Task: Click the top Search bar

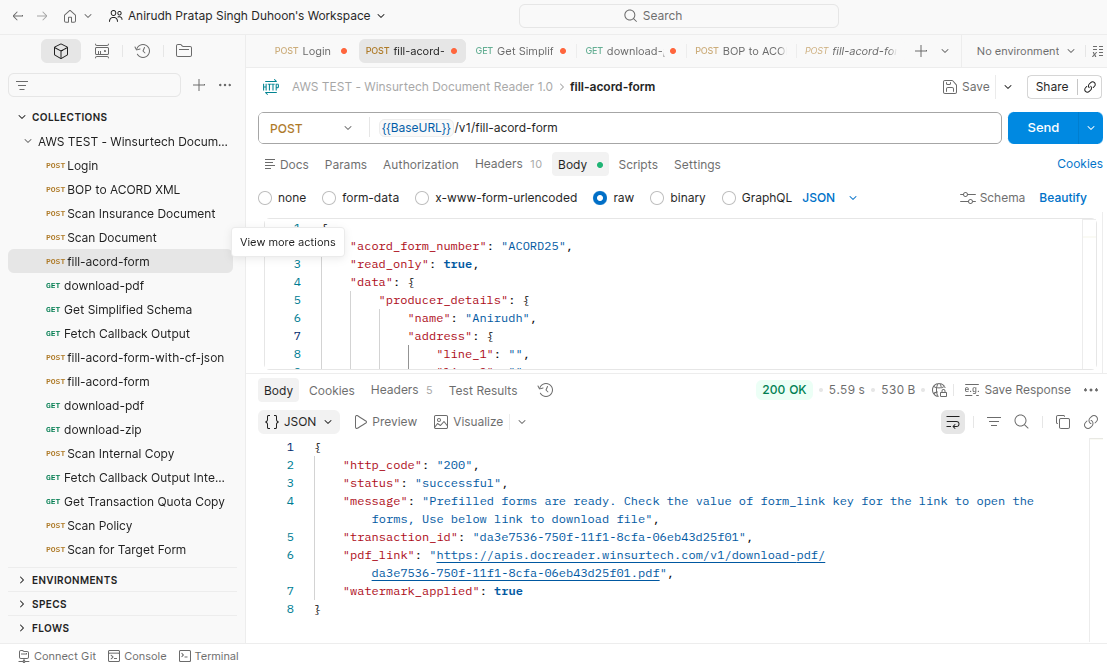Action: [x=678, y=16]
